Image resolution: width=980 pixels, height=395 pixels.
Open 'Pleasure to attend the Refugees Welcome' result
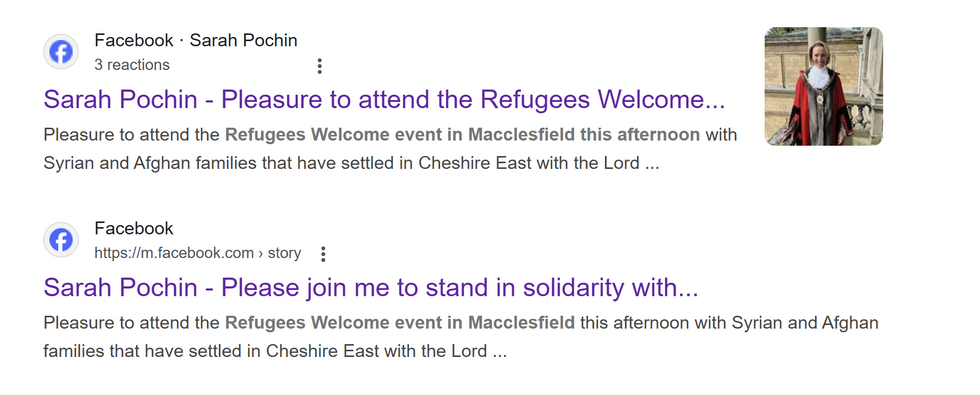[x=384, y=100]
